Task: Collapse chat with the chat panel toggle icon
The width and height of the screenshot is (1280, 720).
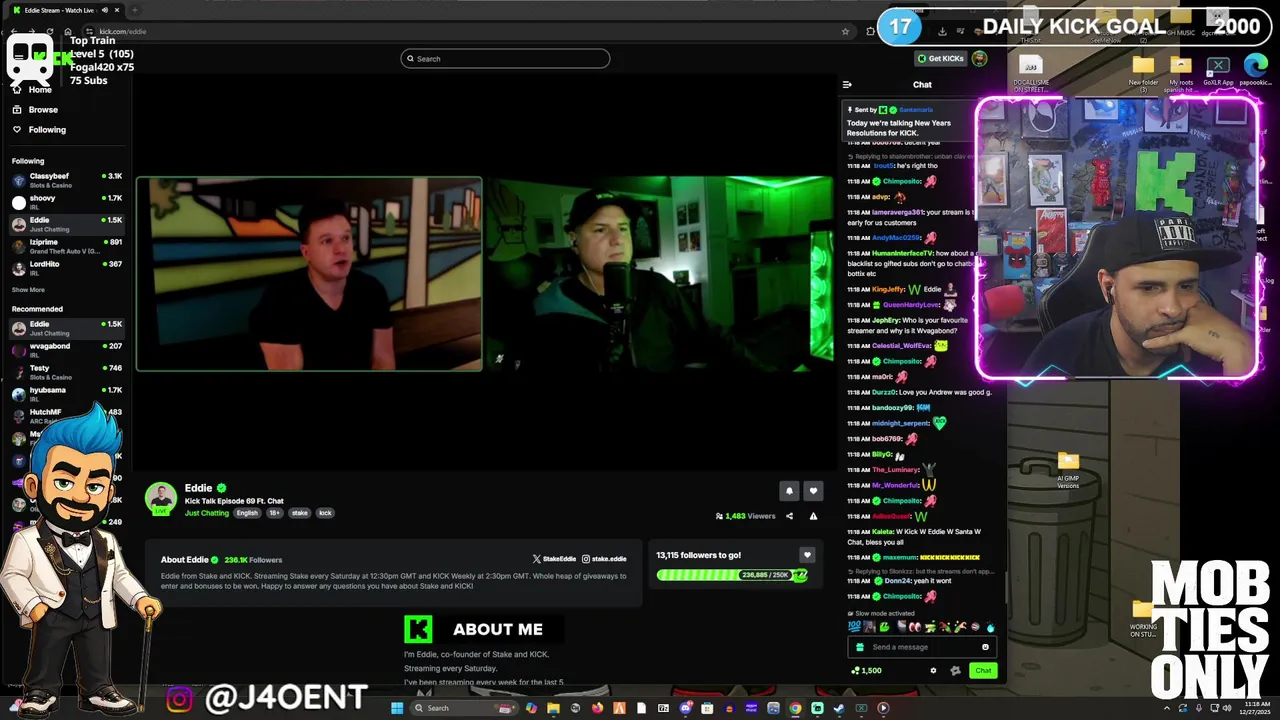Action: coord(847,85)
